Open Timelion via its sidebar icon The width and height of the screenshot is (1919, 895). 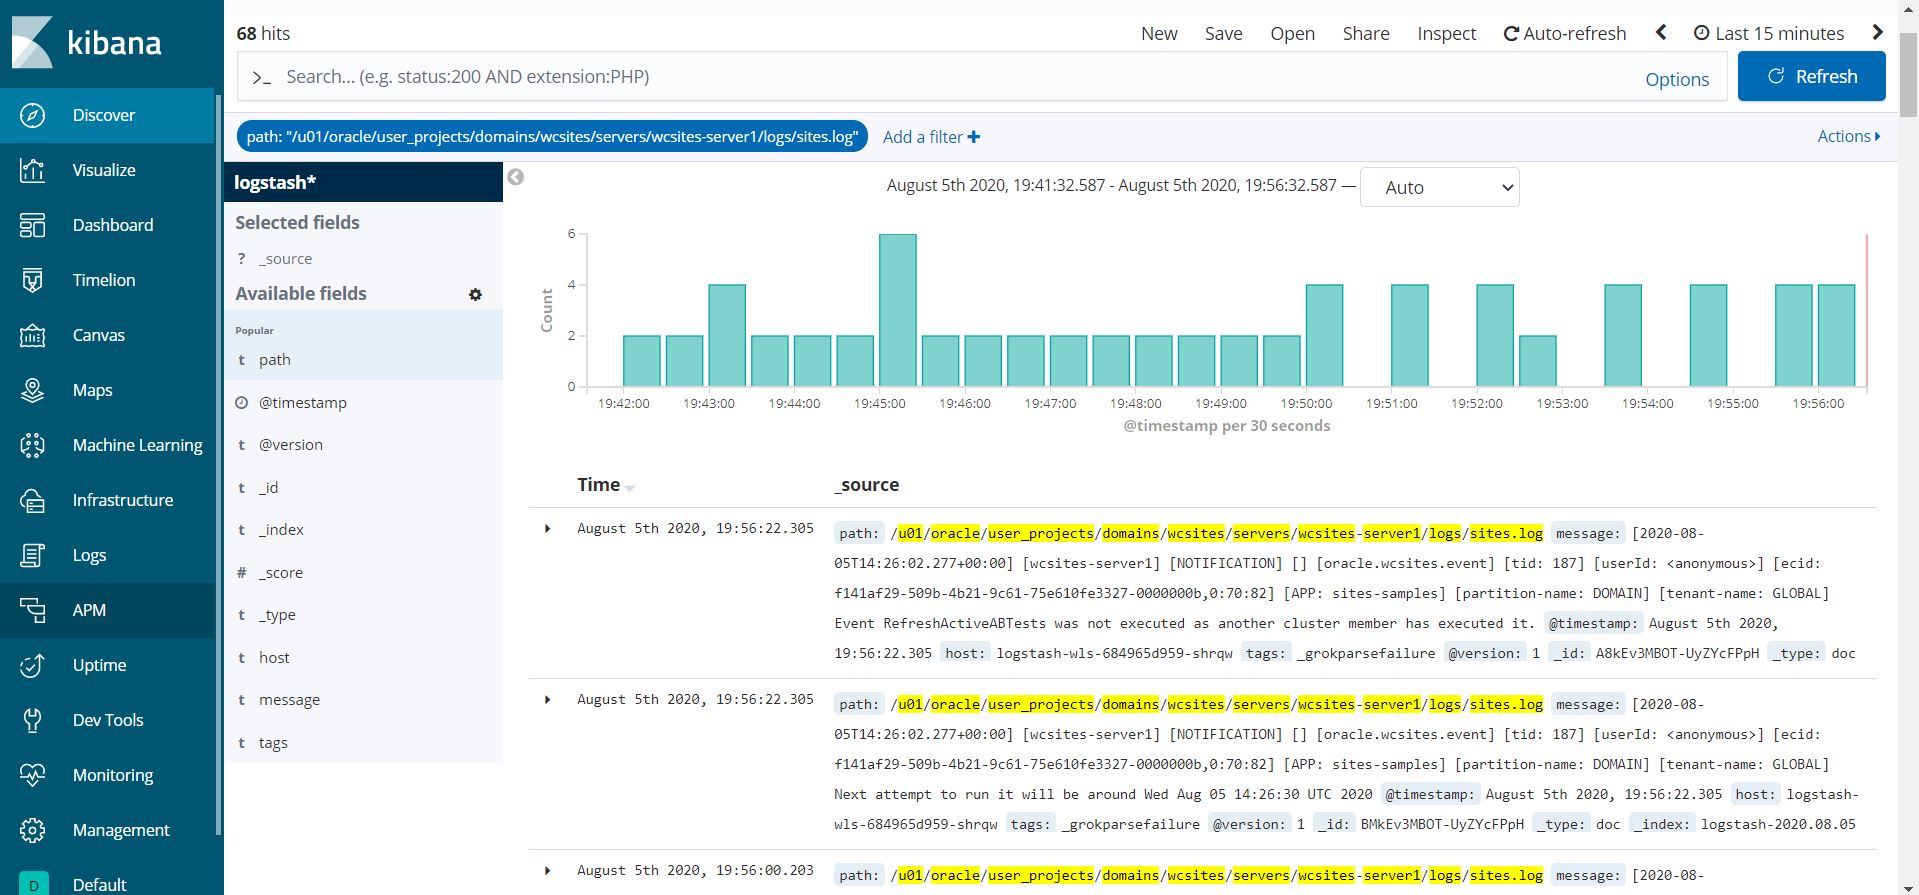32,280
